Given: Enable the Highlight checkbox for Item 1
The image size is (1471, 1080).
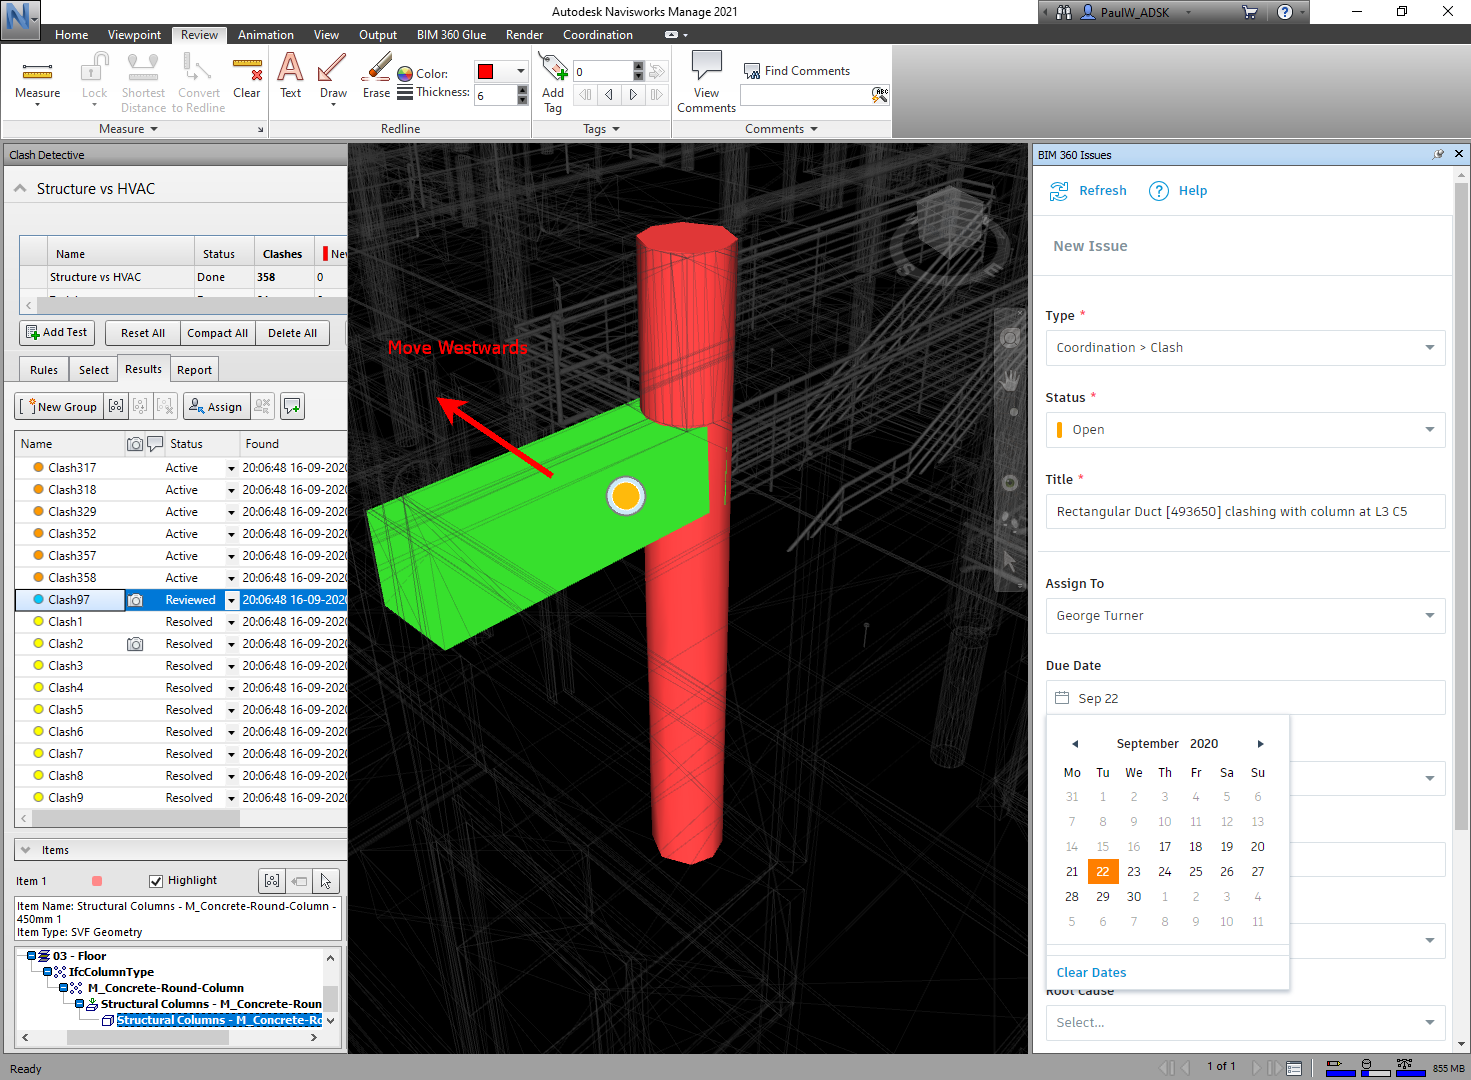Looking at the screenshot, I should pyautogui.click(x=156, y=880).
